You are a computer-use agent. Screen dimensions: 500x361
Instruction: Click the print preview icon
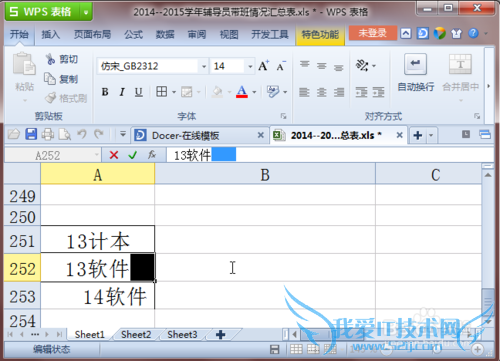(x=65, y=134)
